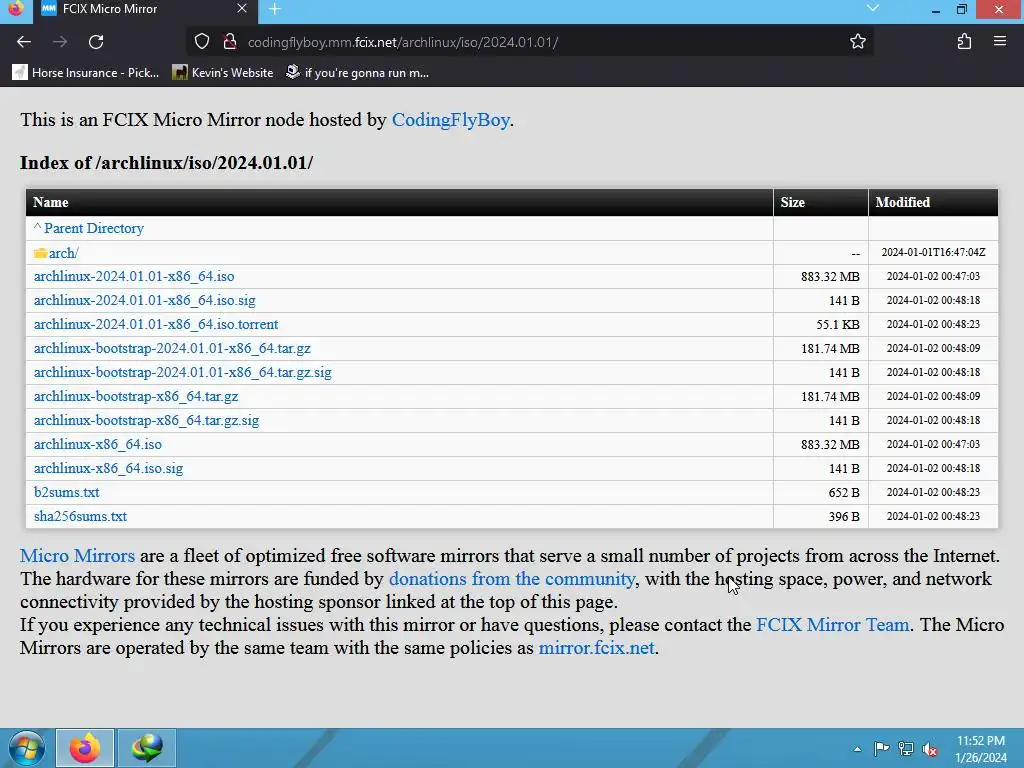This screenshot has width=1024, height=768.
Task: Click the network tray icon
Action: point(906,749)
